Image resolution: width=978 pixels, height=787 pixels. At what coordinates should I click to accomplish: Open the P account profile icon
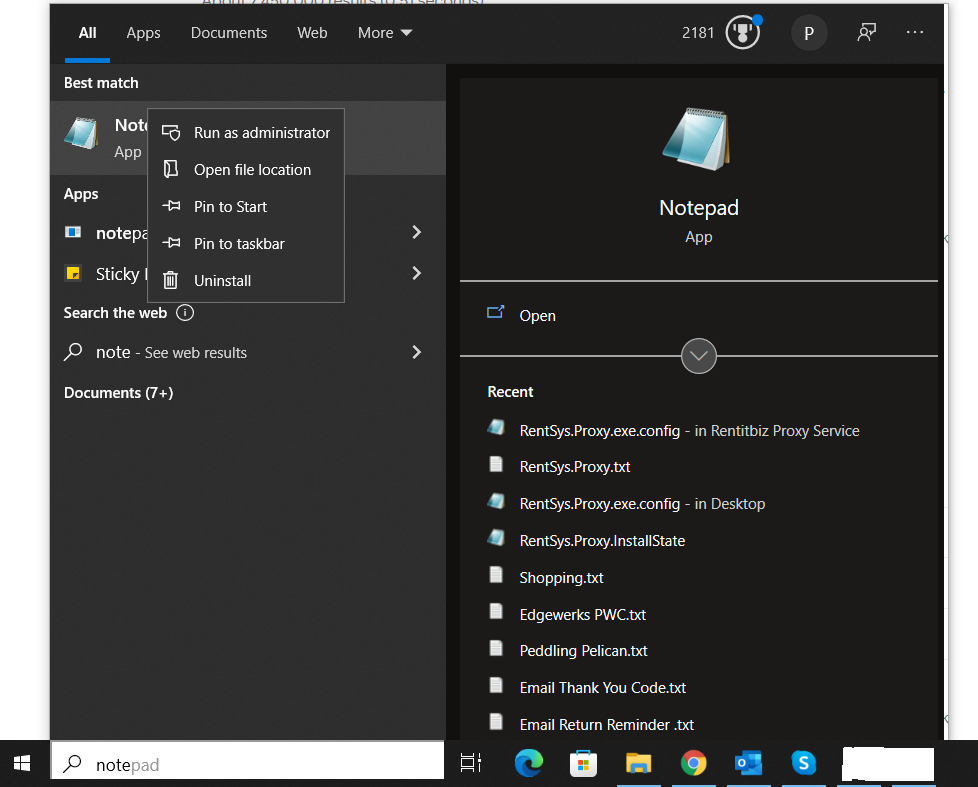(809, 33)
